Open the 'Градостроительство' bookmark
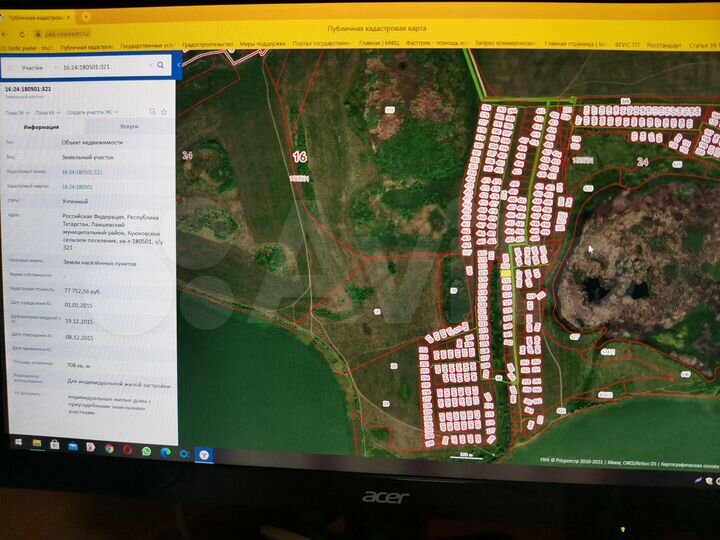The height and width of the screenshot is (540, 720). point(207,45)
